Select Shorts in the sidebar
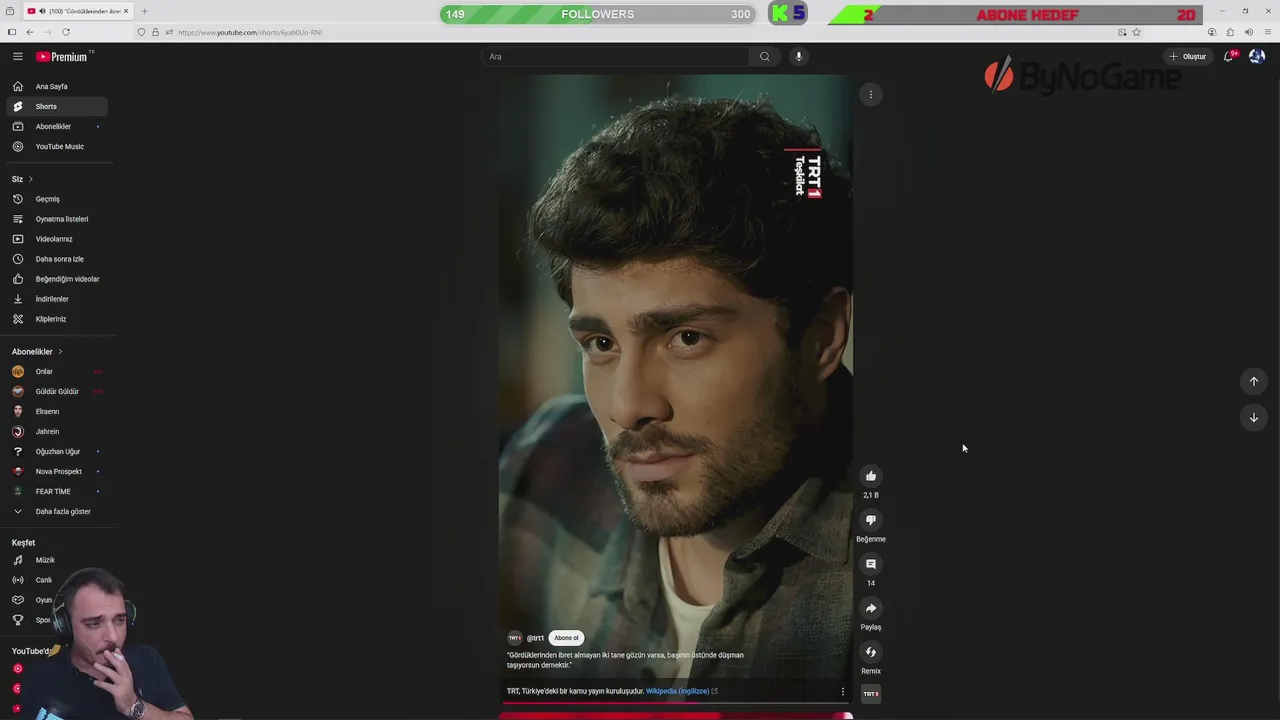Screen dimensions: 1280x720 point(57,107)
